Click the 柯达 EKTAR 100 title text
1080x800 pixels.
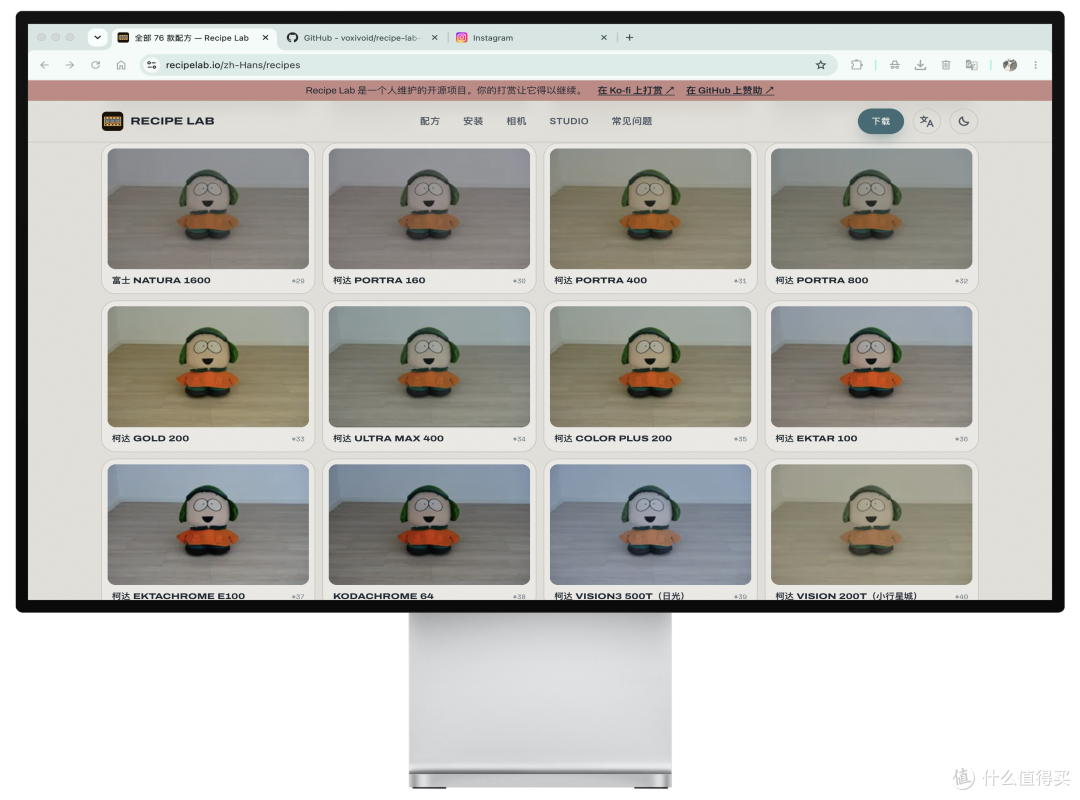click(816, 438)
